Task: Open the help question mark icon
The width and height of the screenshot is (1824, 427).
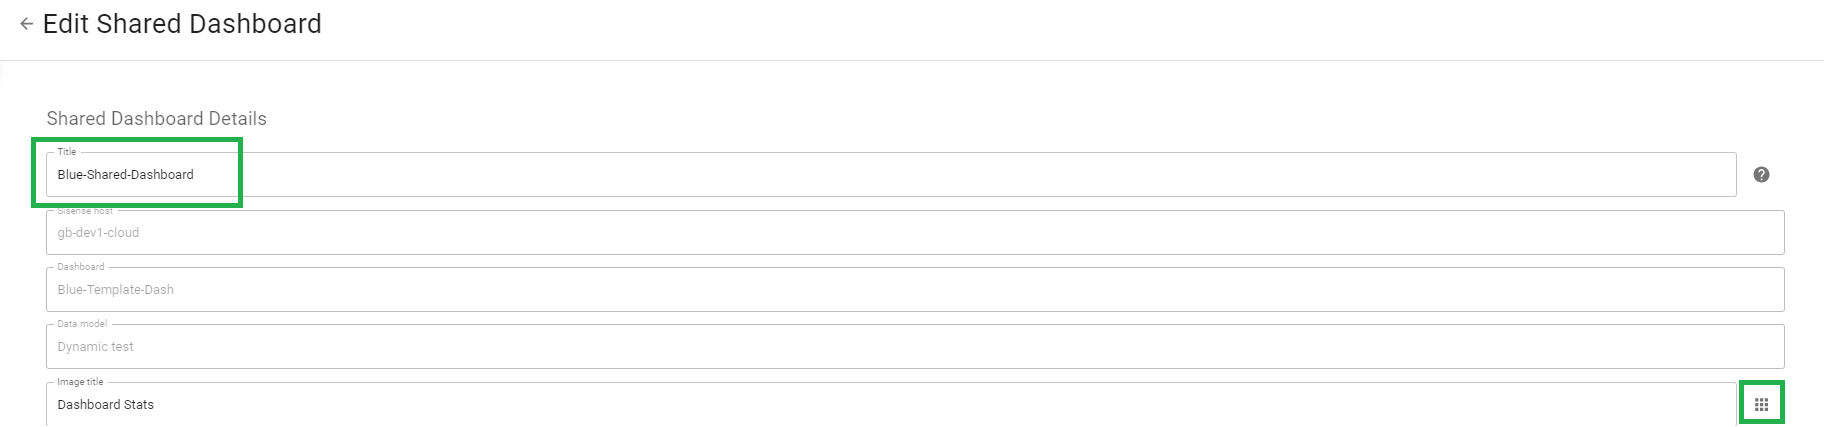Action: click(1761, 175)
